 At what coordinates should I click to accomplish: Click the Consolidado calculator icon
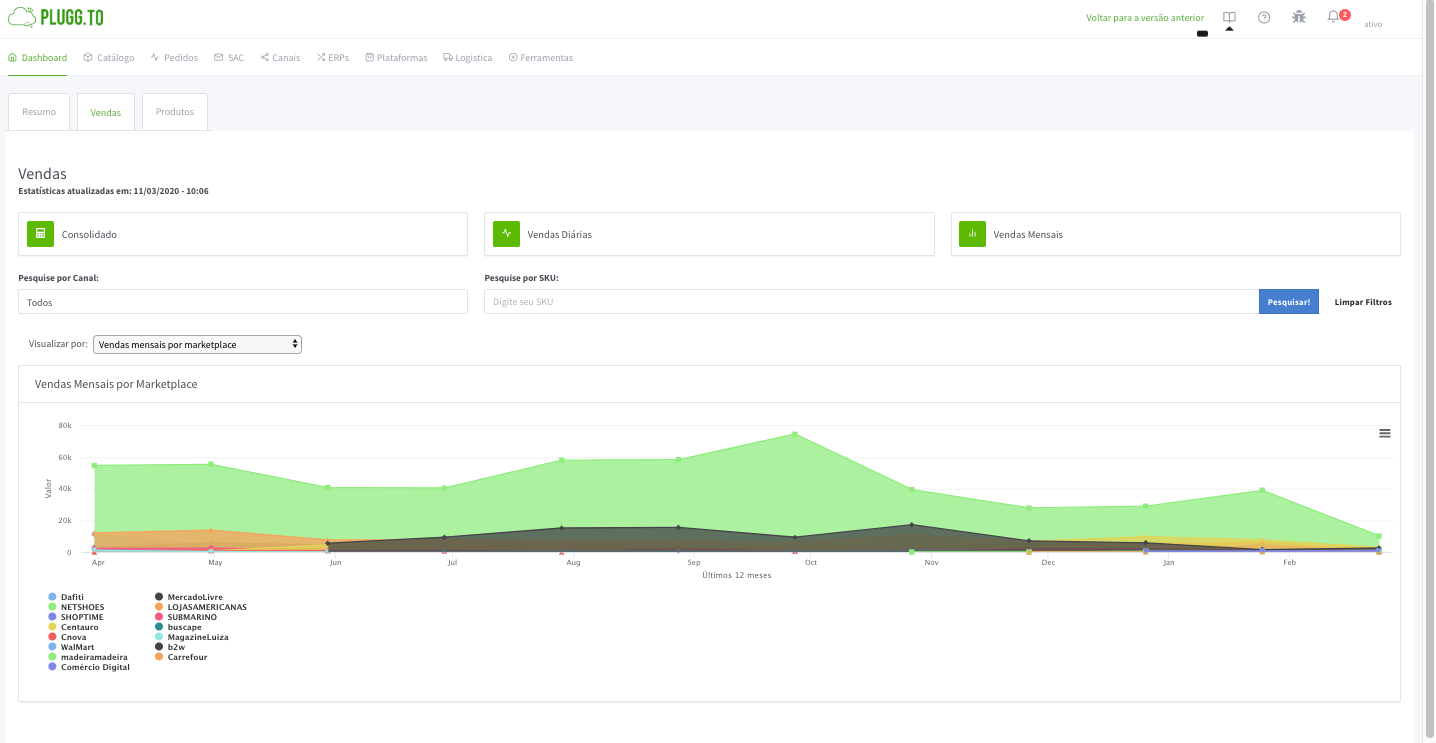pos(40,234)
